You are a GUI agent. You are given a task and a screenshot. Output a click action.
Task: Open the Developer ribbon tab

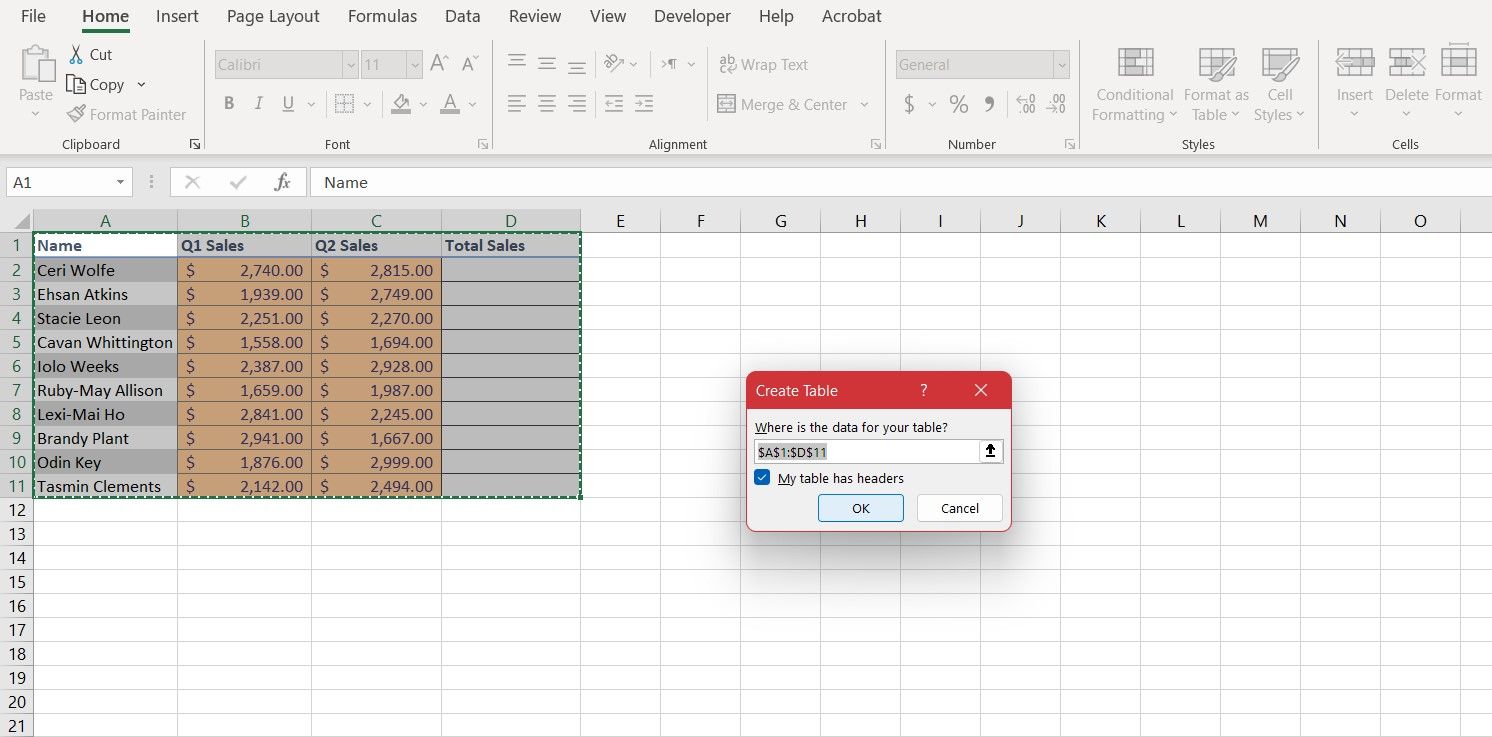click(x=692, y=16)
